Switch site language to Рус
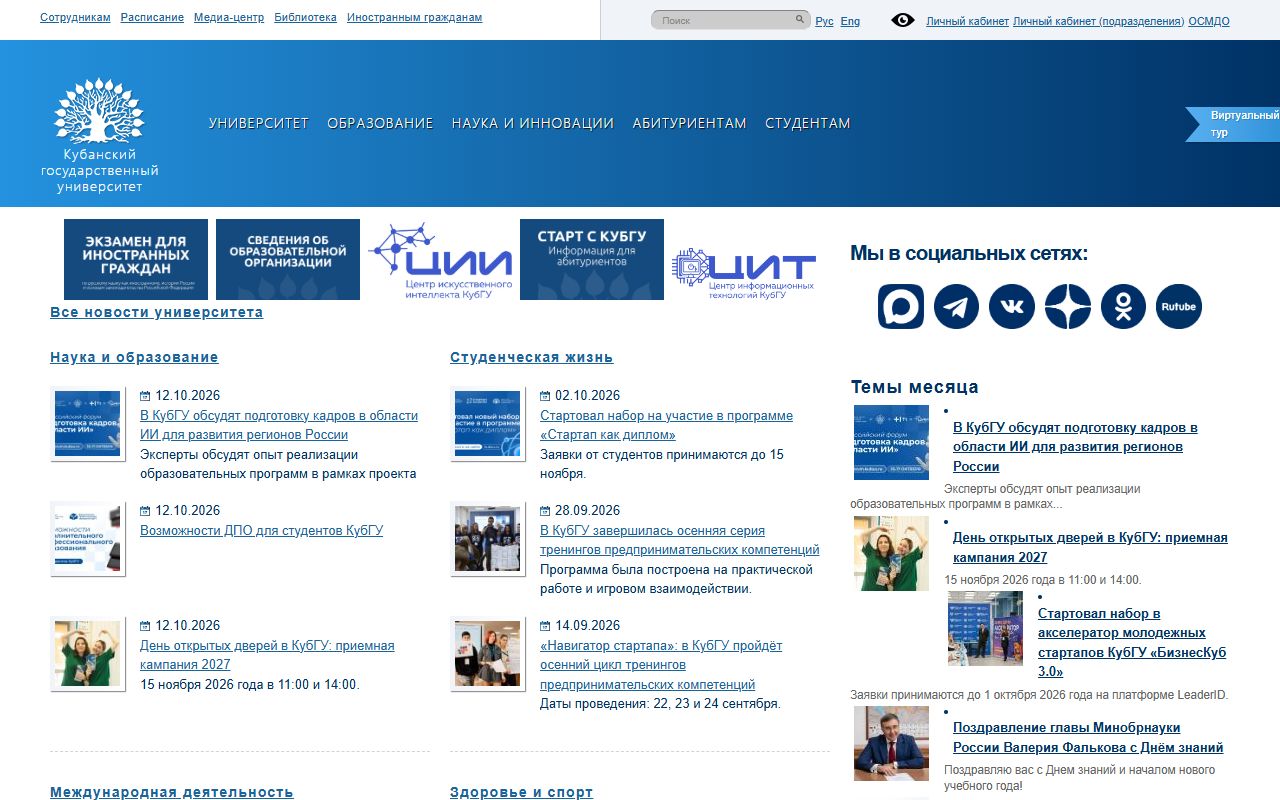This screenshot has height=800, width=1280. [824, 21]
